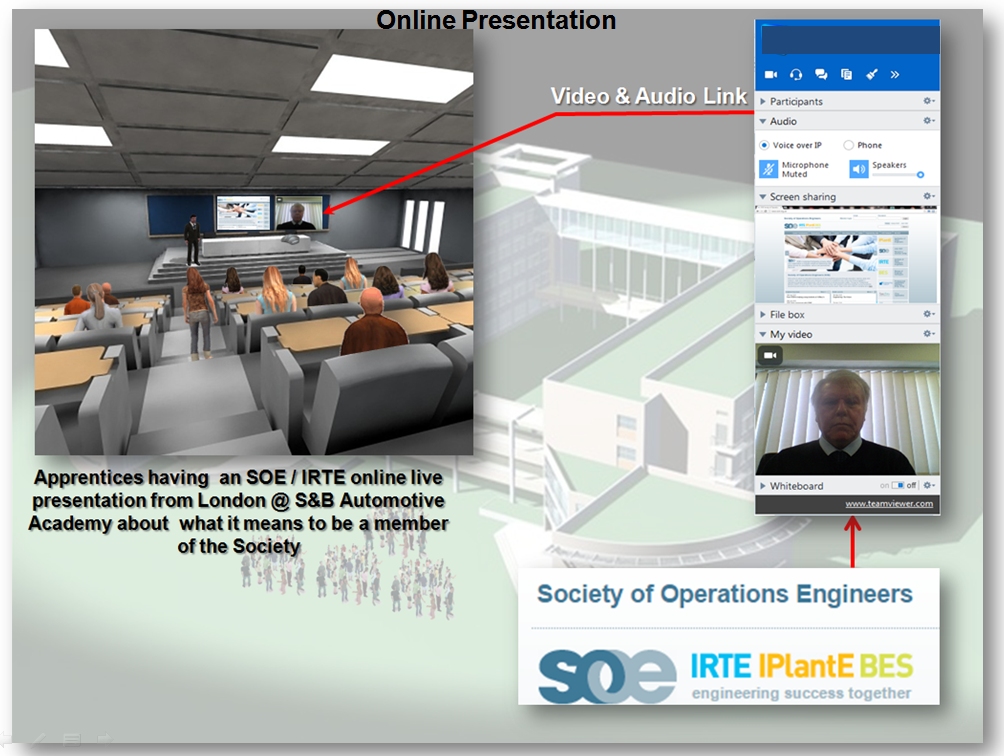Open the chat bubbles icon in toolbar

coord(821,75)
